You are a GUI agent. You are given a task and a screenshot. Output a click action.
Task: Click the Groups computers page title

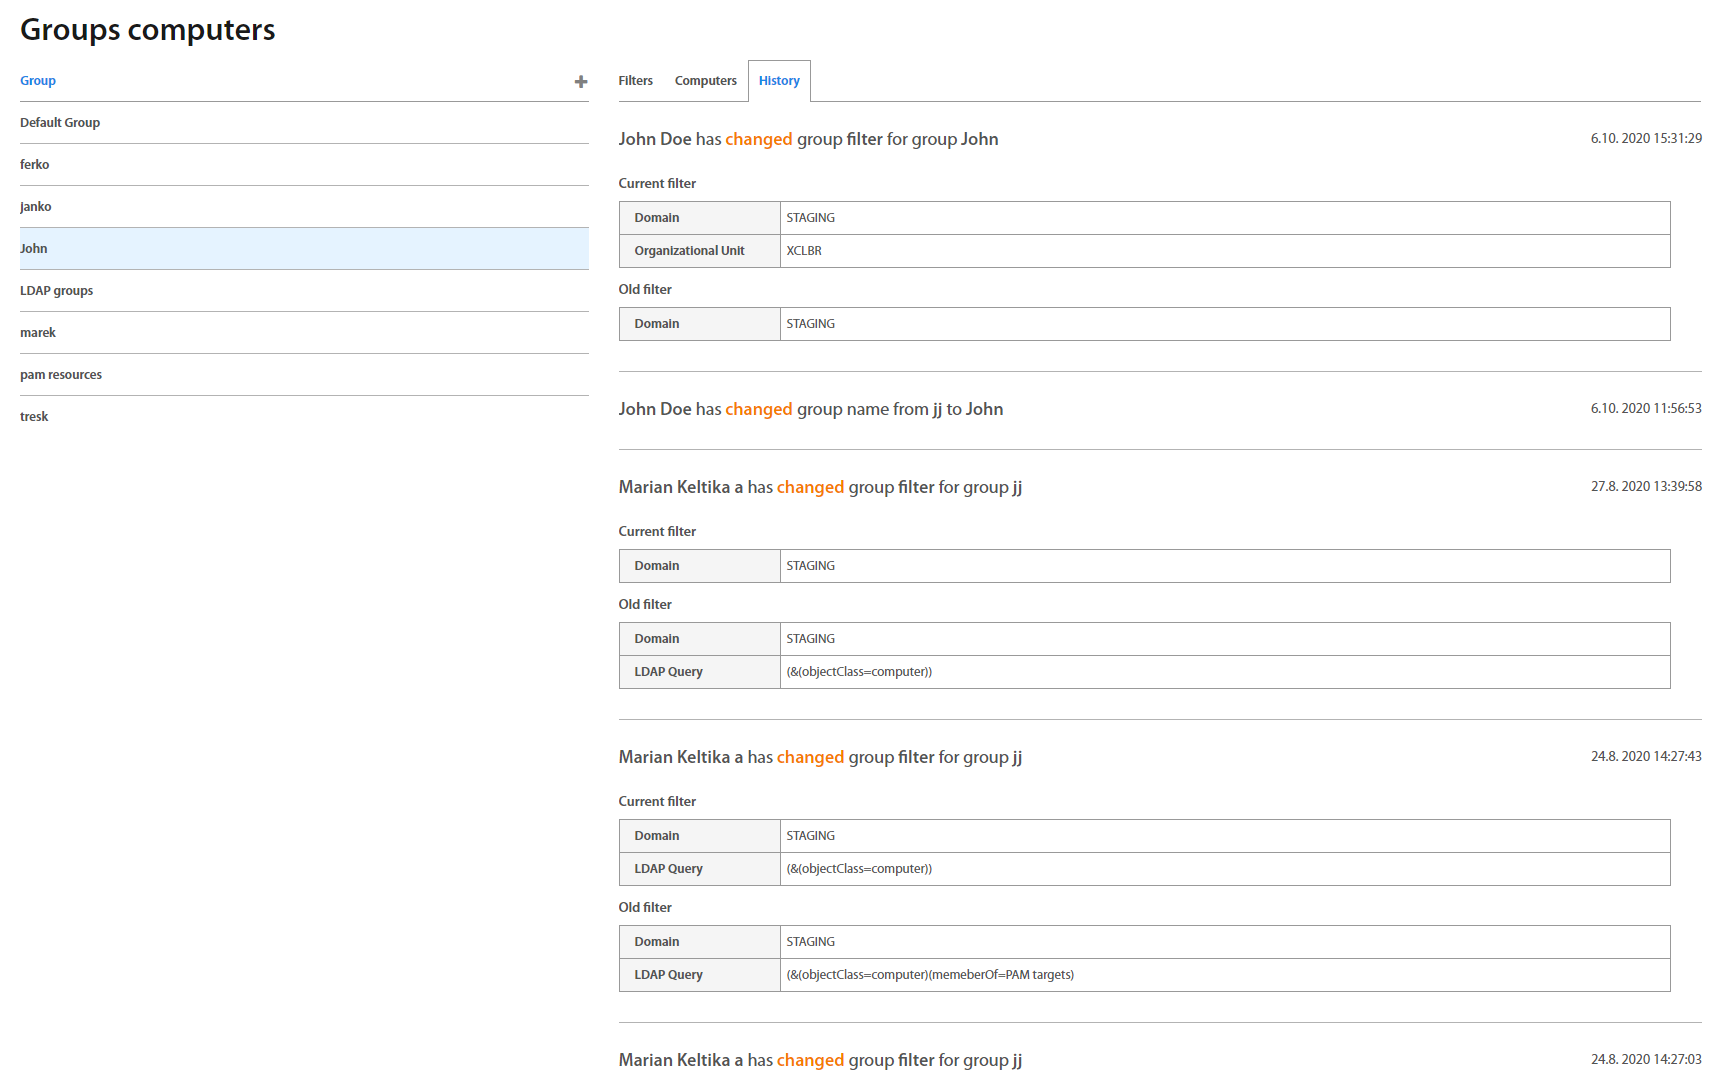click(148, 30)
